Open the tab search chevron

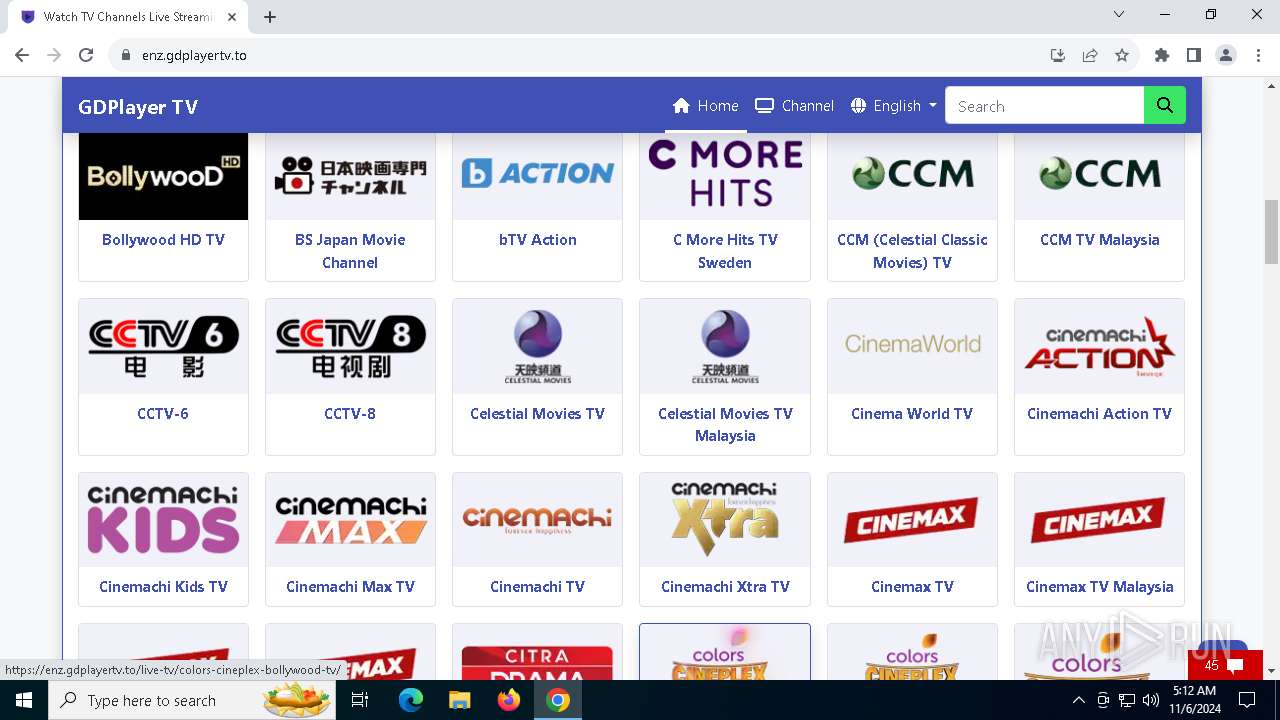(1119, 15)
